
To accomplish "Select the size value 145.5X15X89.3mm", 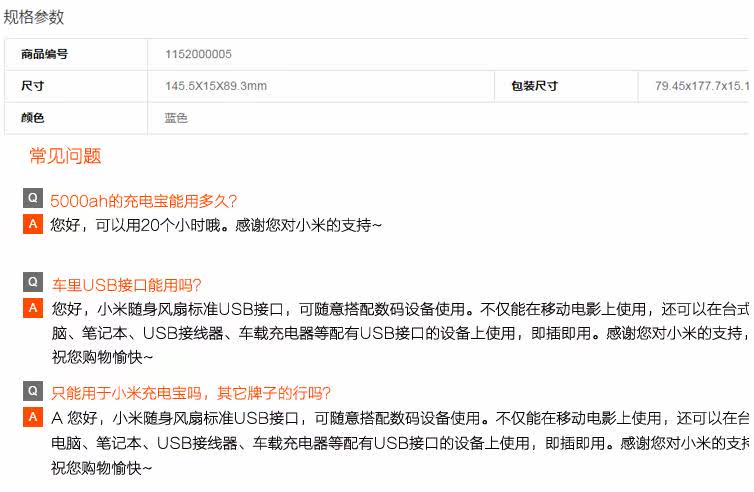I will (216, 86).
